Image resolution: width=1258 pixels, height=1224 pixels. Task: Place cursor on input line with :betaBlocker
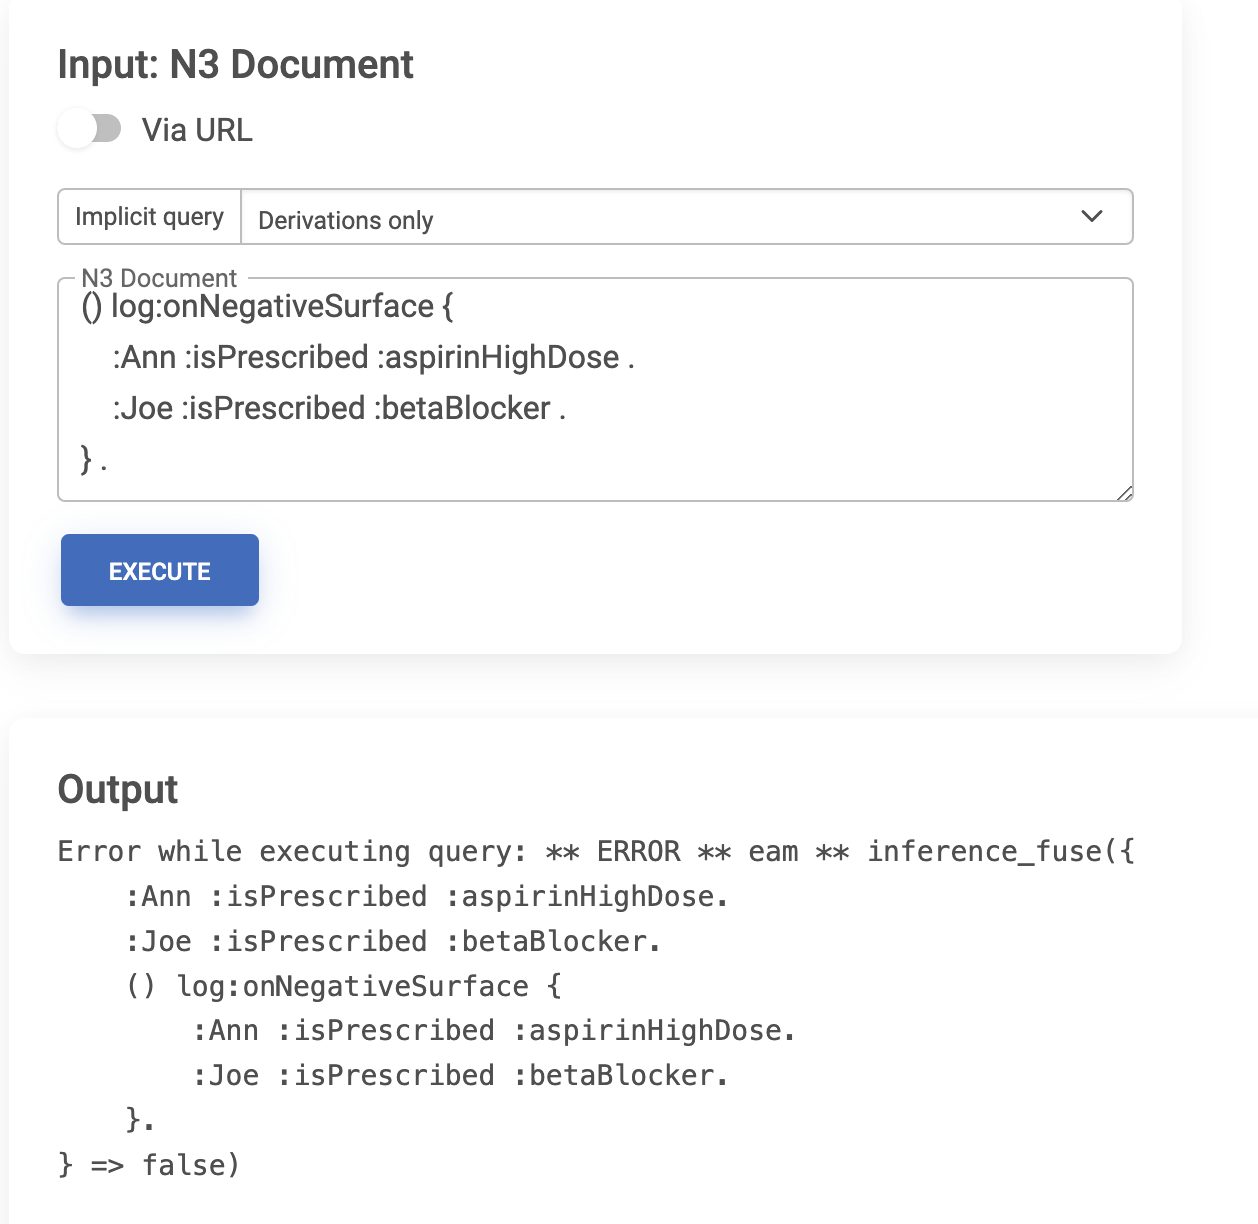point(339,408)
